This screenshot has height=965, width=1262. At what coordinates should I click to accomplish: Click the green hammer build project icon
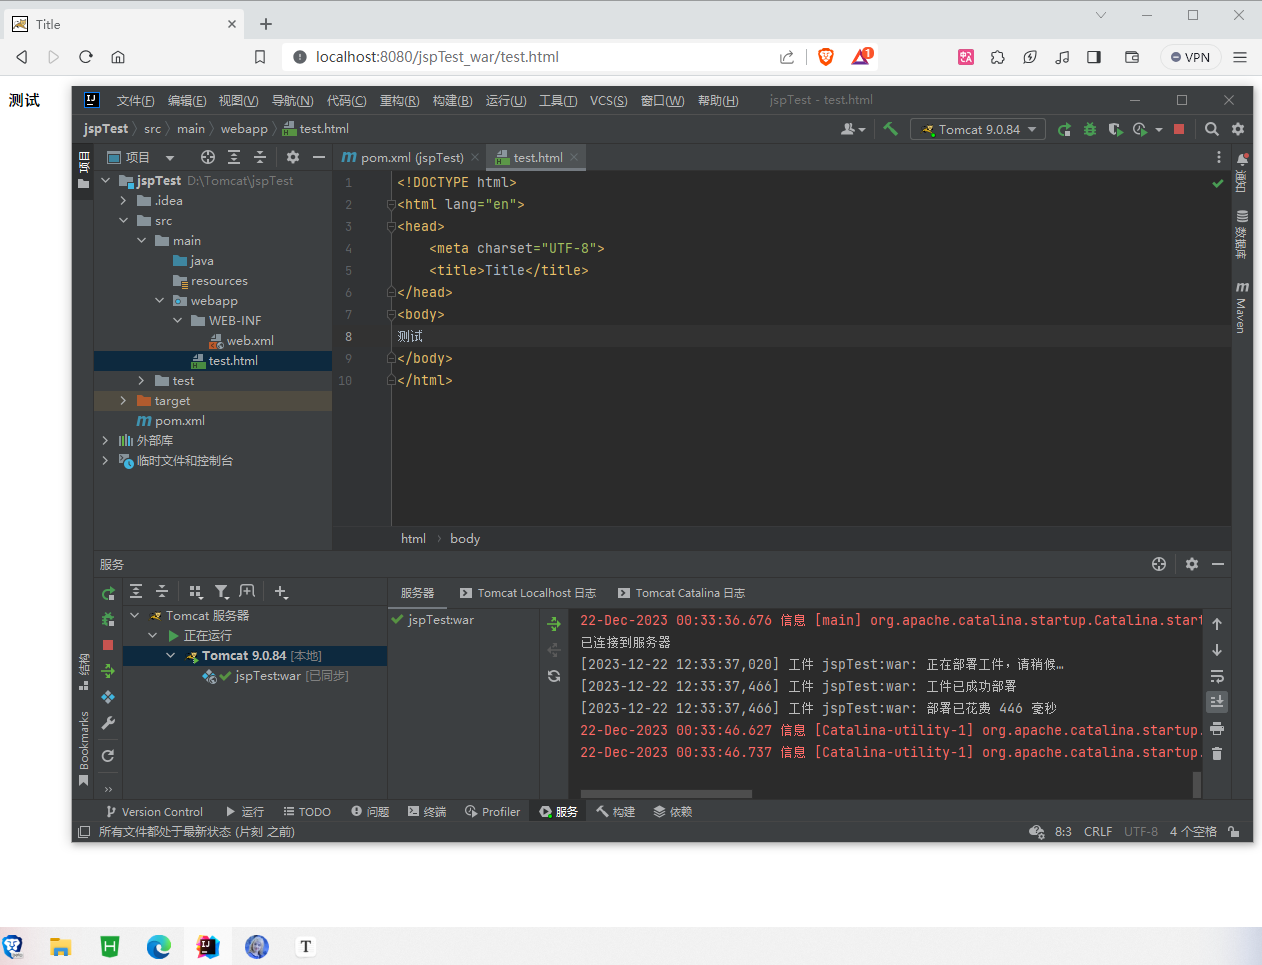890,129
